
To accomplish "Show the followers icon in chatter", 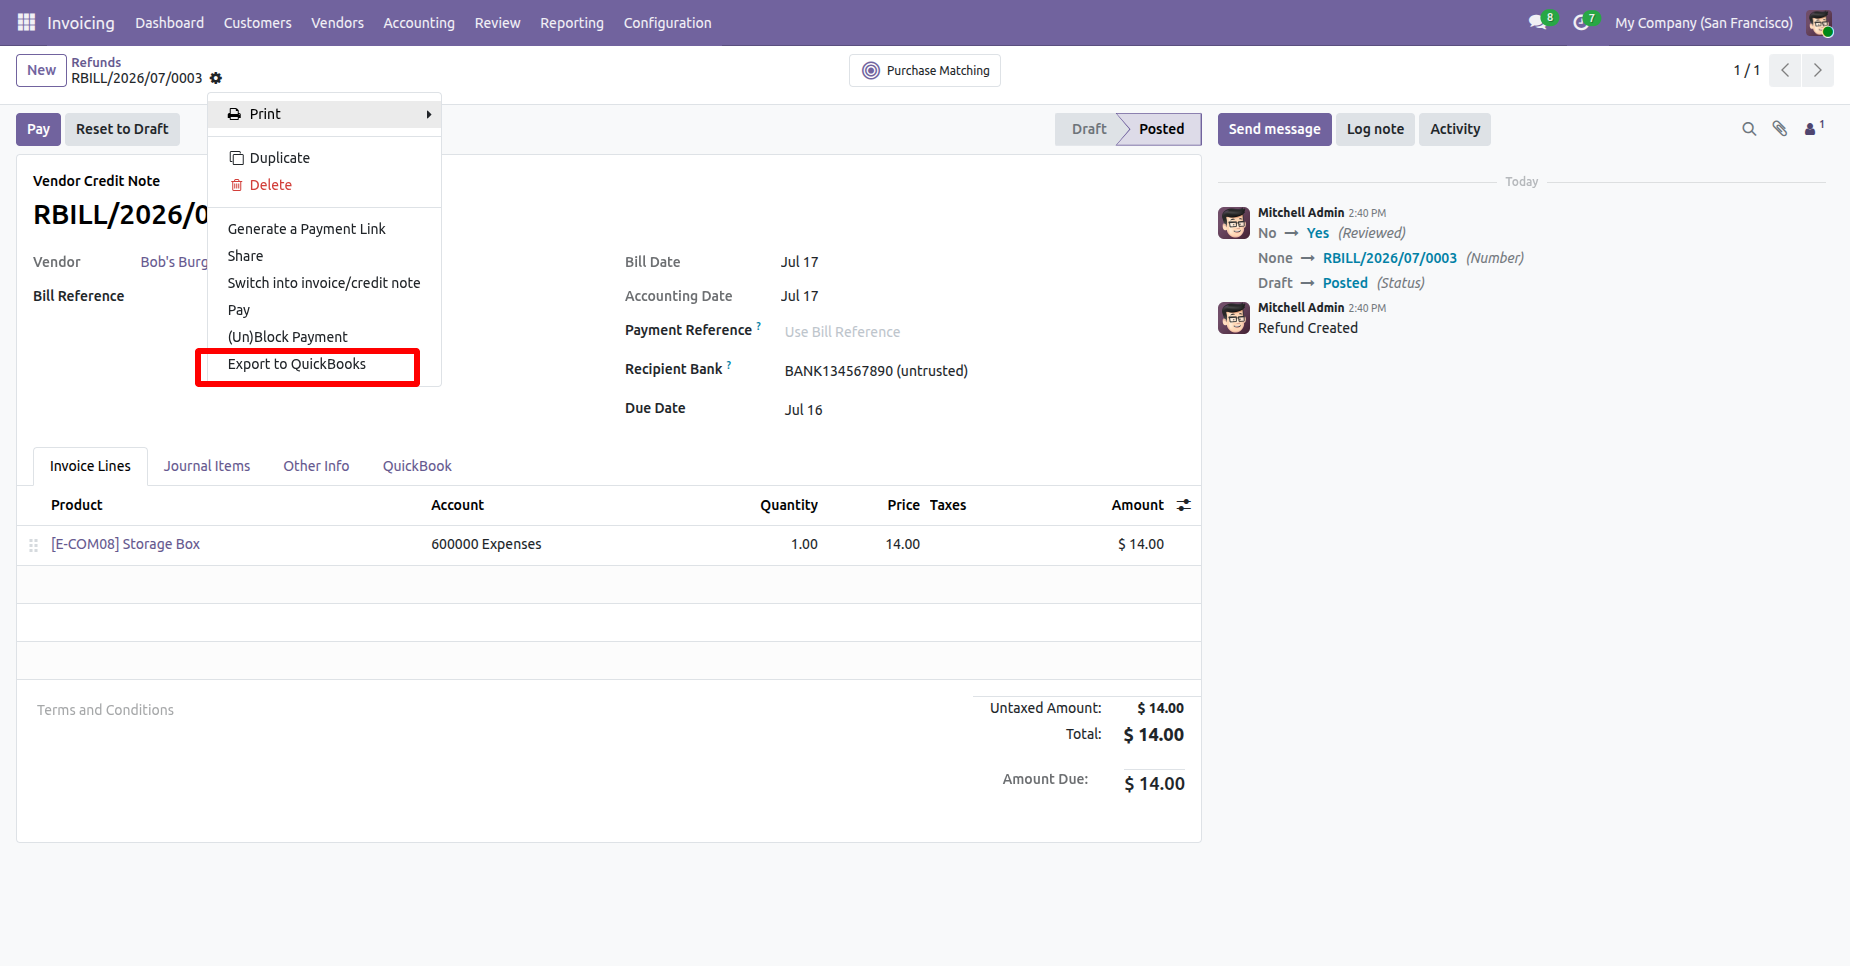I will click(x=1813, y=128).
